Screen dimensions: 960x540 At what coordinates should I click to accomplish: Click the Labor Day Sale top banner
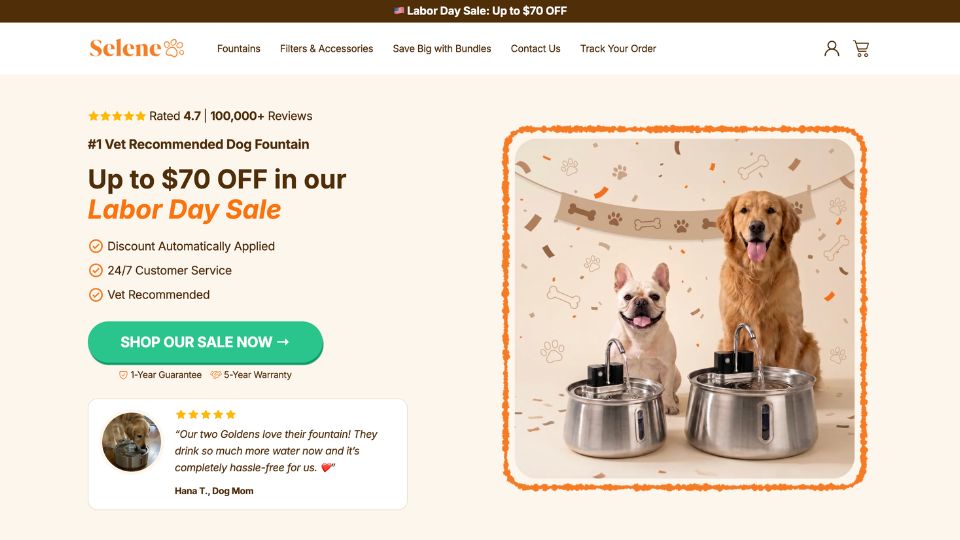click(480, 11)
